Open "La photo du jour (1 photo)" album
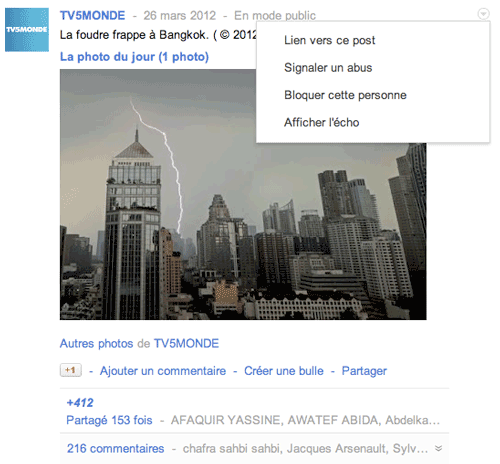500x464 pixels. point(134,57)
